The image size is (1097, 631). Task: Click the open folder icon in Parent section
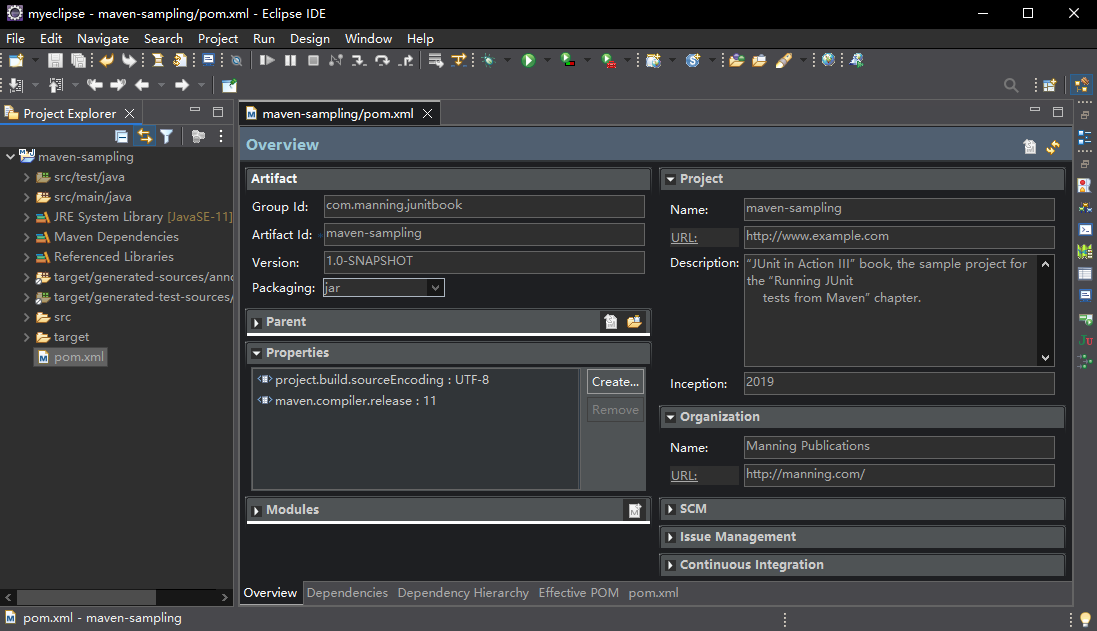635,322
